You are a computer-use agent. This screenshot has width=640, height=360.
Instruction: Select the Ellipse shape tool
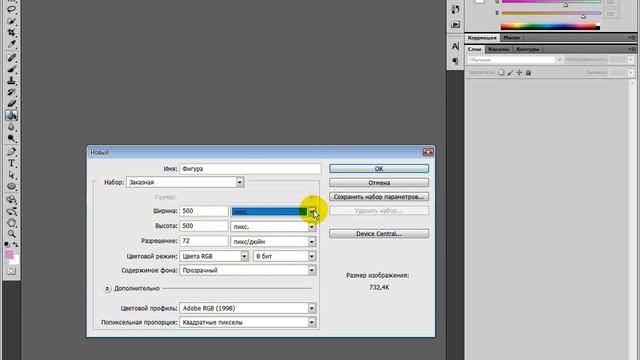(11, 187)
